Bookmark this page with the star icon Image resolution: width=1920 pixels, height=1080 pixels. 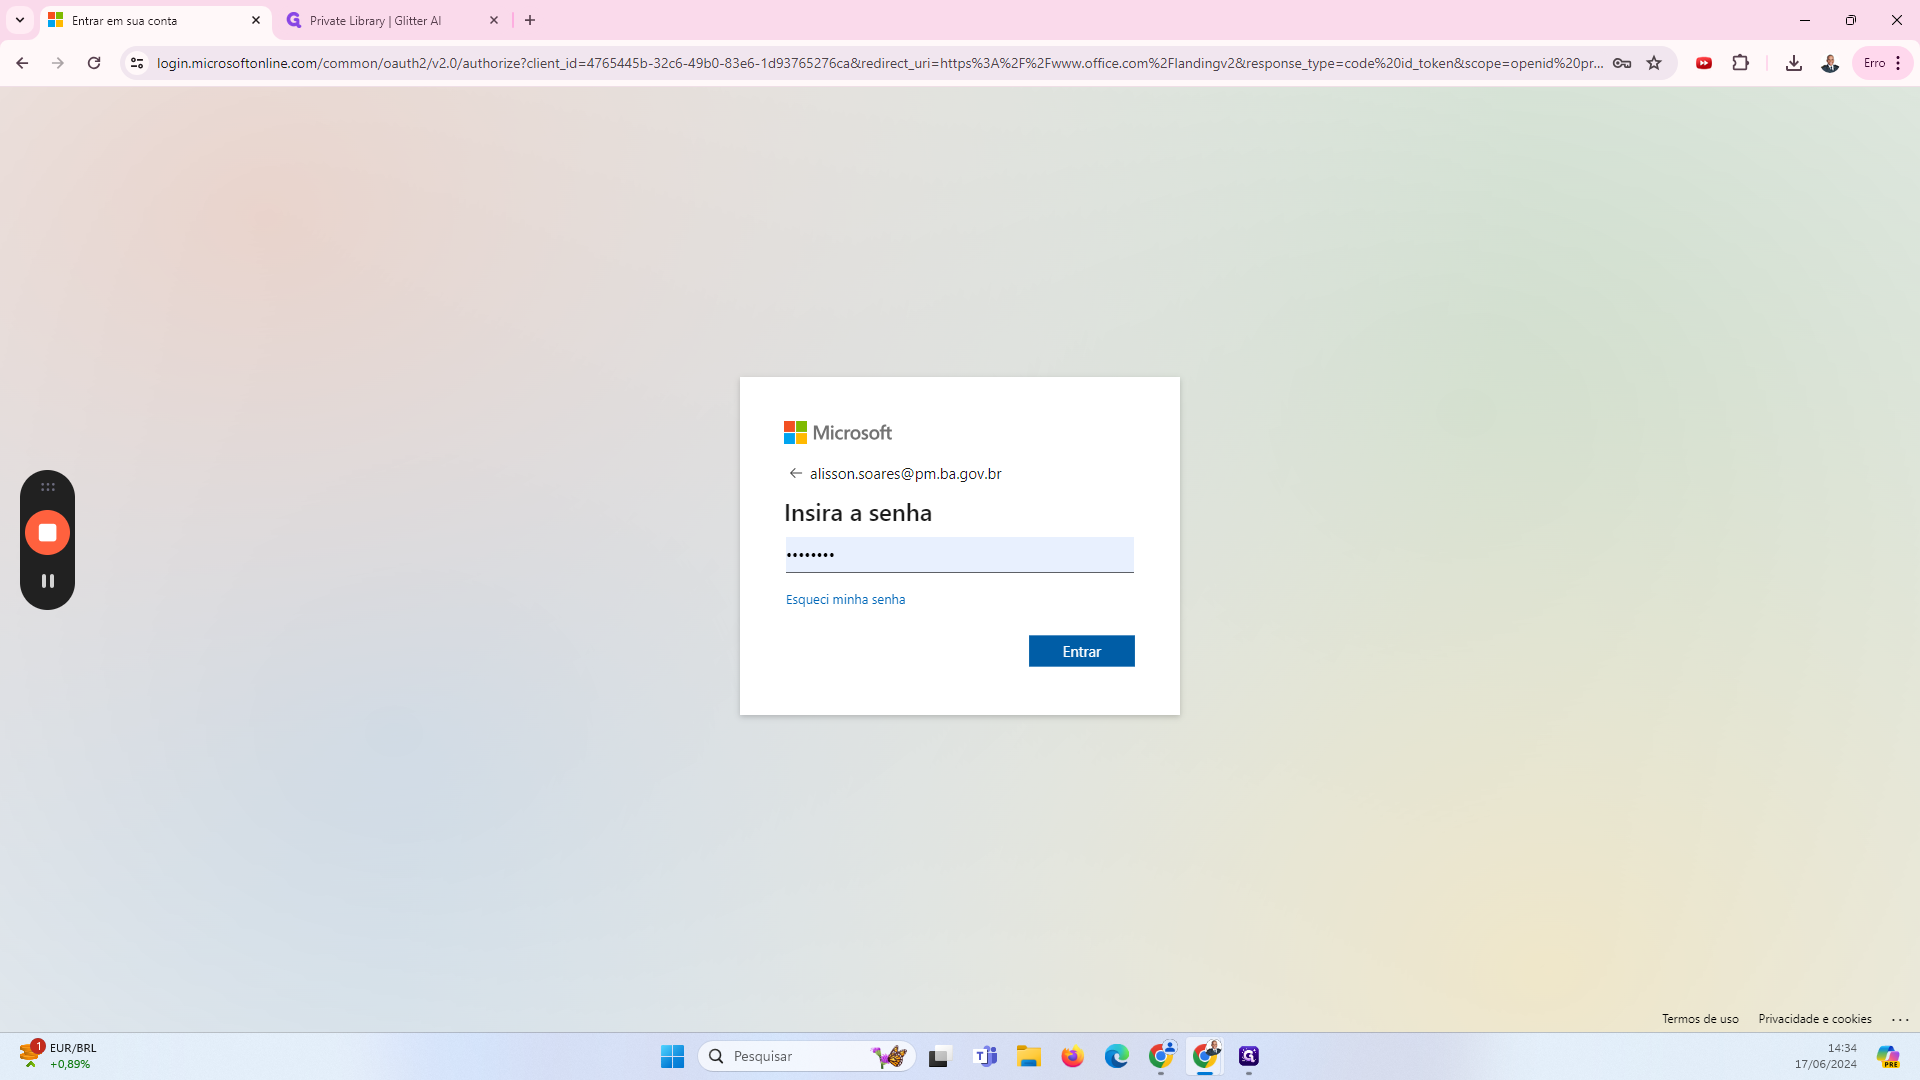1654,63
